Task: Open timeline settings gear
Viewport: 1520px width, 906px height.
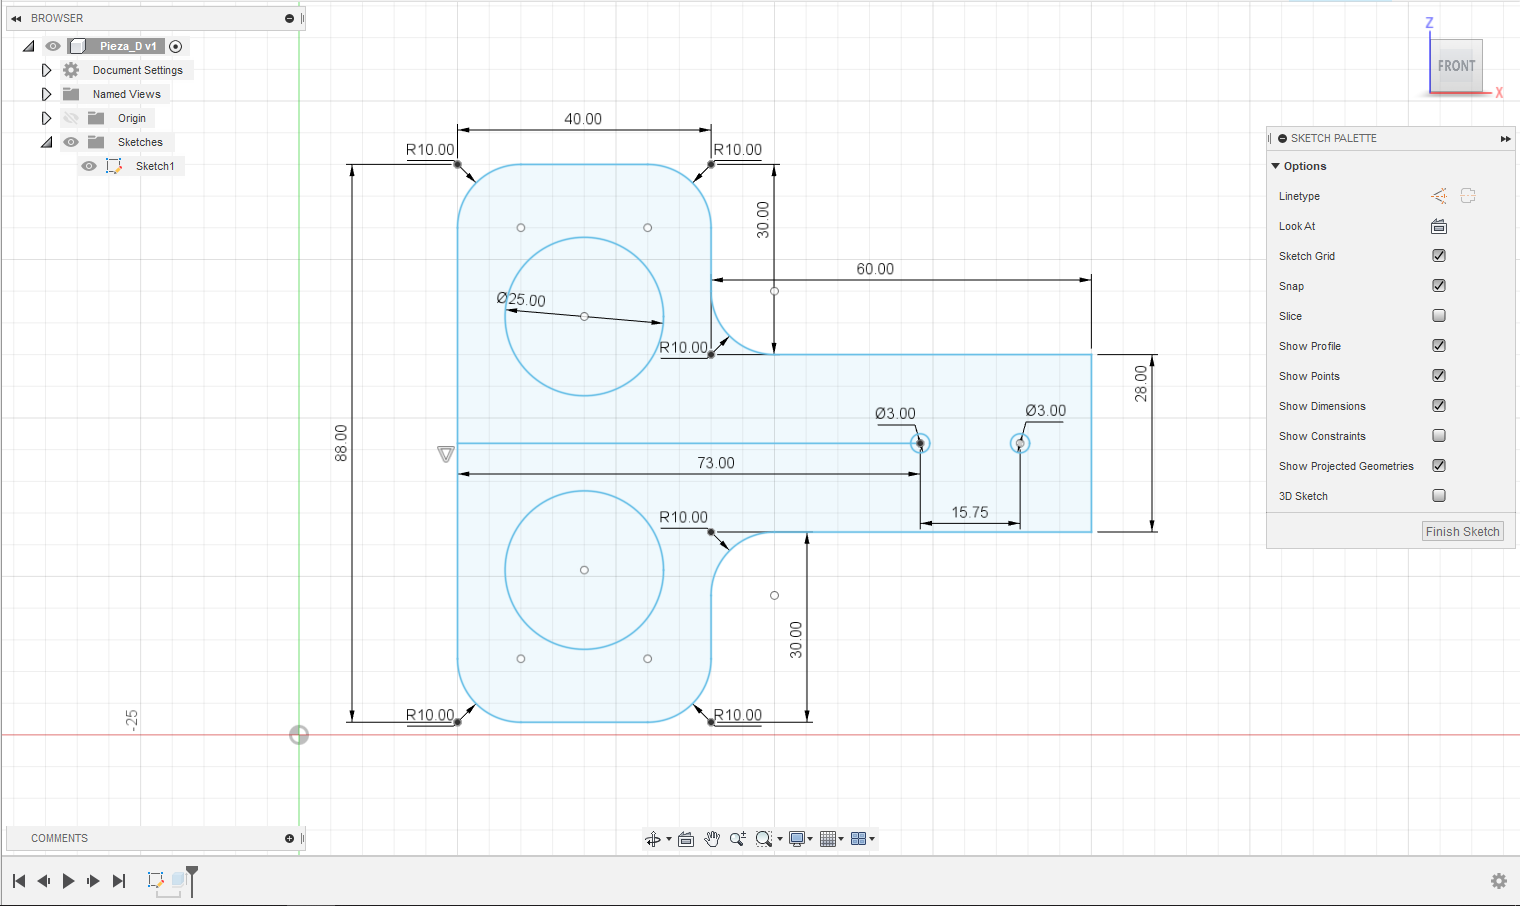Action: point(1499,881)
